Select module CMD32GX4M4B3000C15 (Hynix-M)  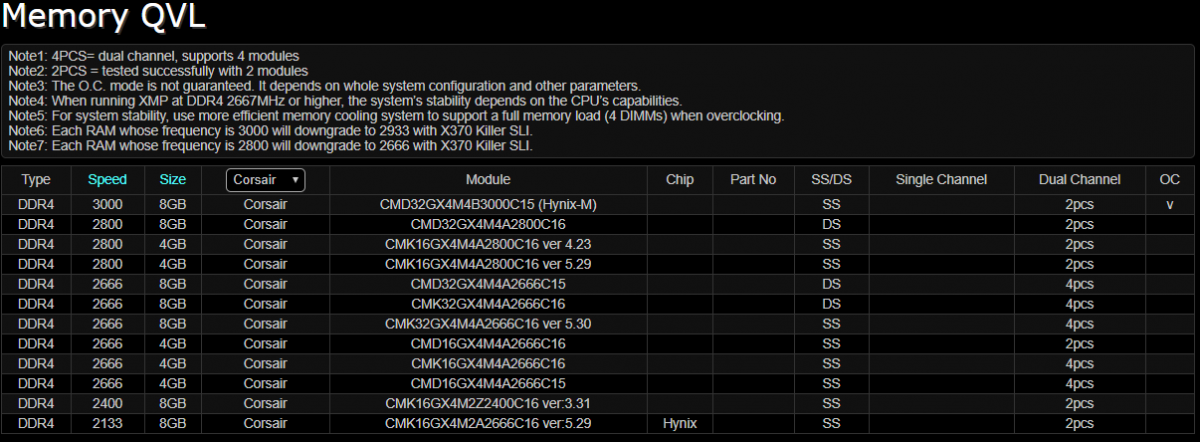(x=488, y=204)
